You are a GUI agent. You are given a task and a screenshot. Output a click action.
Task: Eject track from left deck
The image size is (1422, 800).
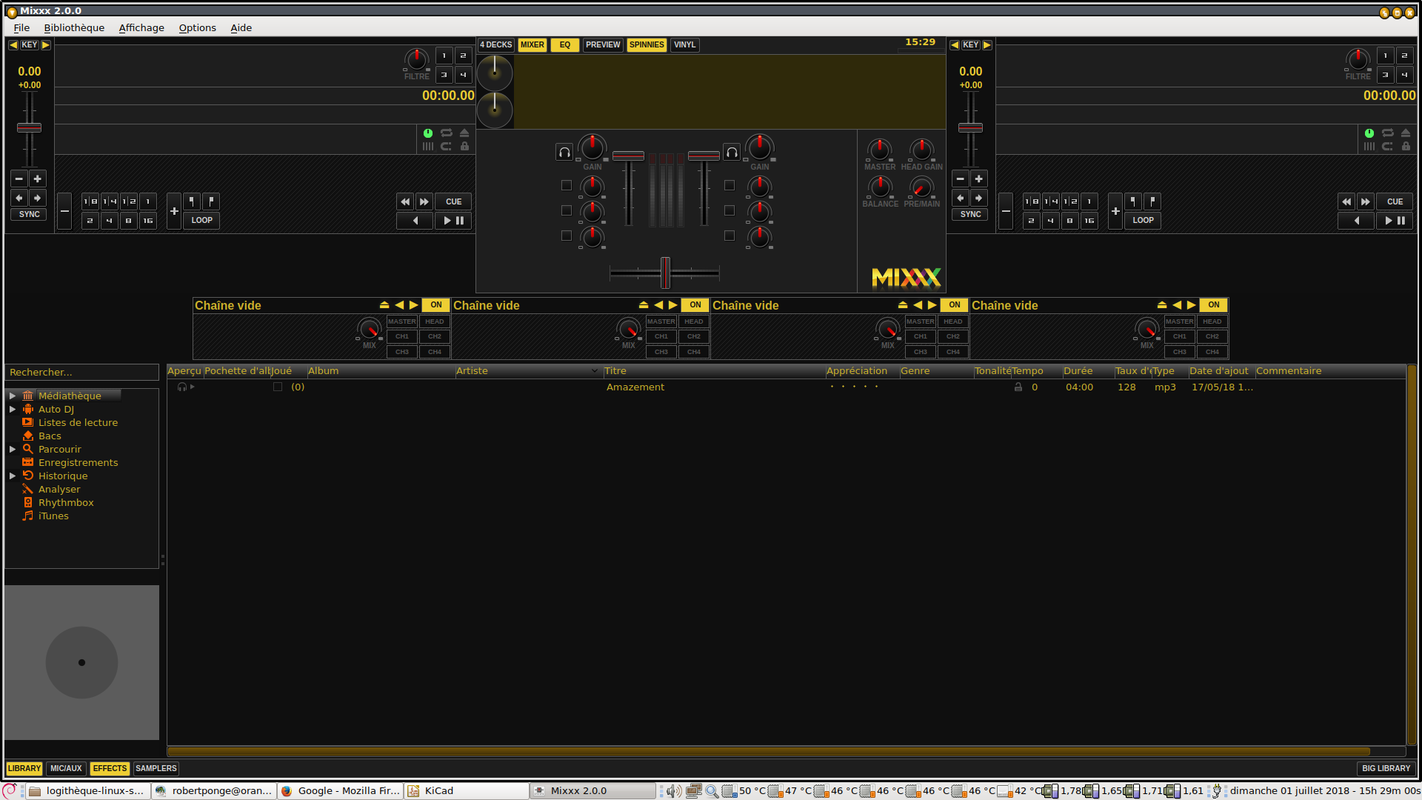click(464, 133)
